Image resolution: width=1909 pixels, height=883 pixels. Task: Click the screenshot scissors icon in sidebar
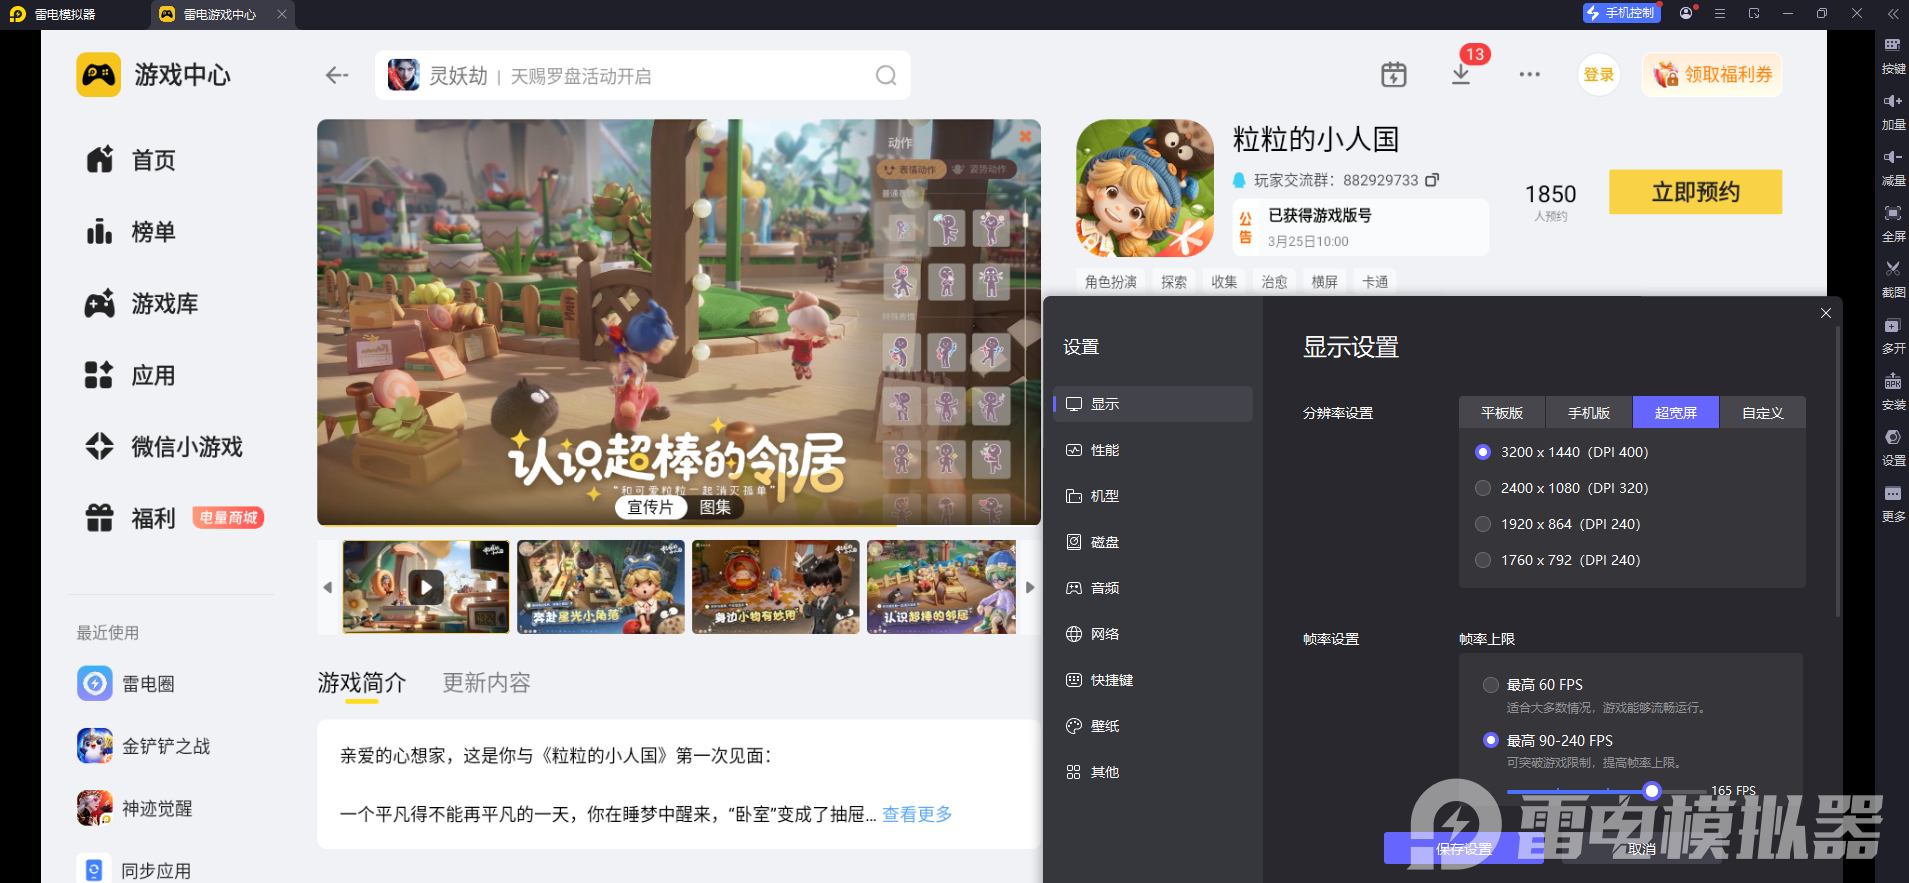coord(1893,268)
